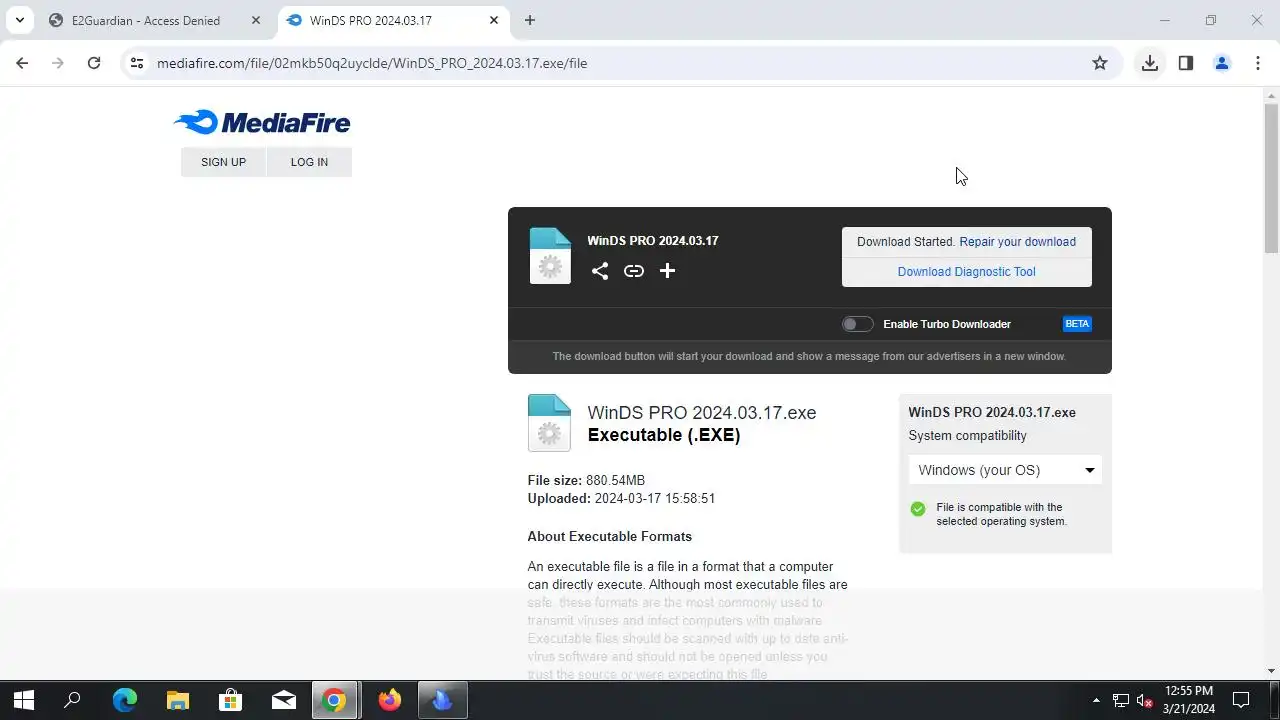Copy link using the chain icon
The height and width of the screenshot is (720, 1280).
tap(634, 271)
